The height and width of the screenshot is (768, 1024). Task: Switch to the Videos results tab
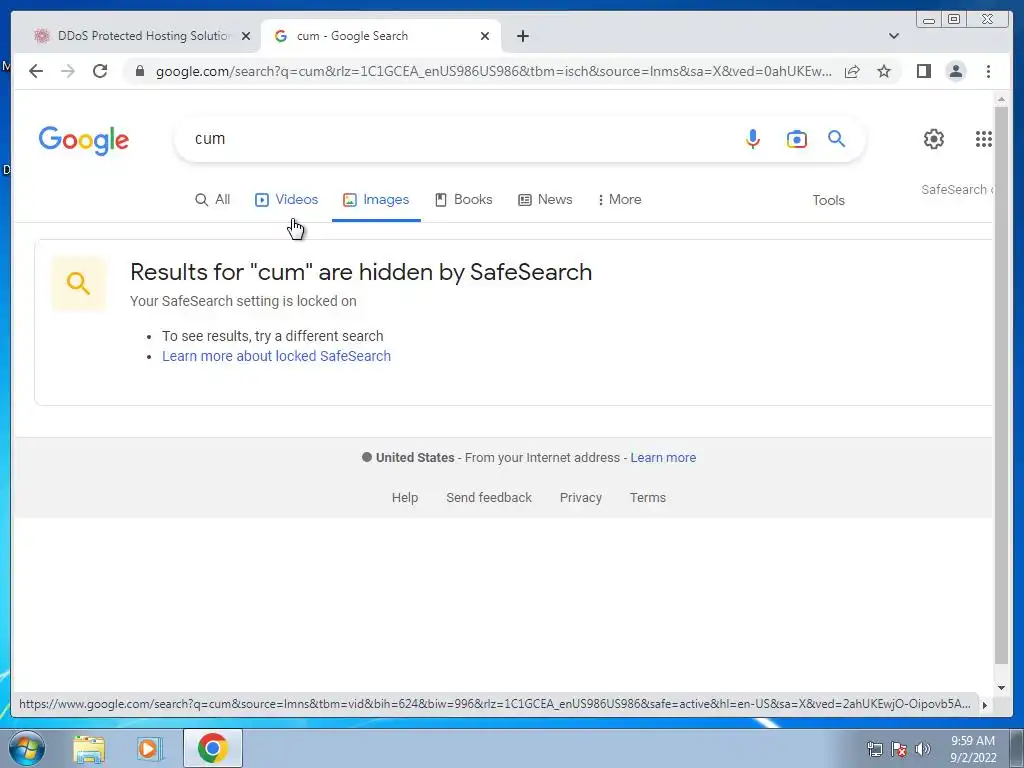pos(286,199)
